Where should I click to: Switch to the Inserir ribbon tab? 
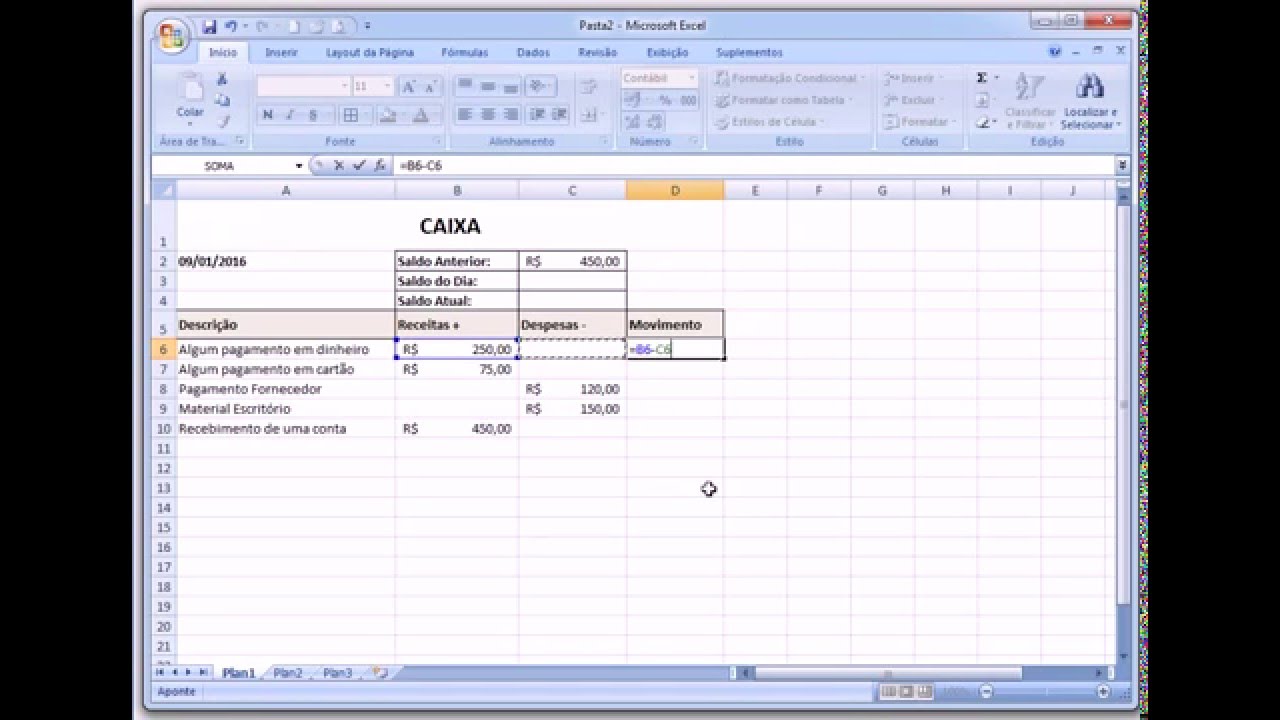click(281, 52)
